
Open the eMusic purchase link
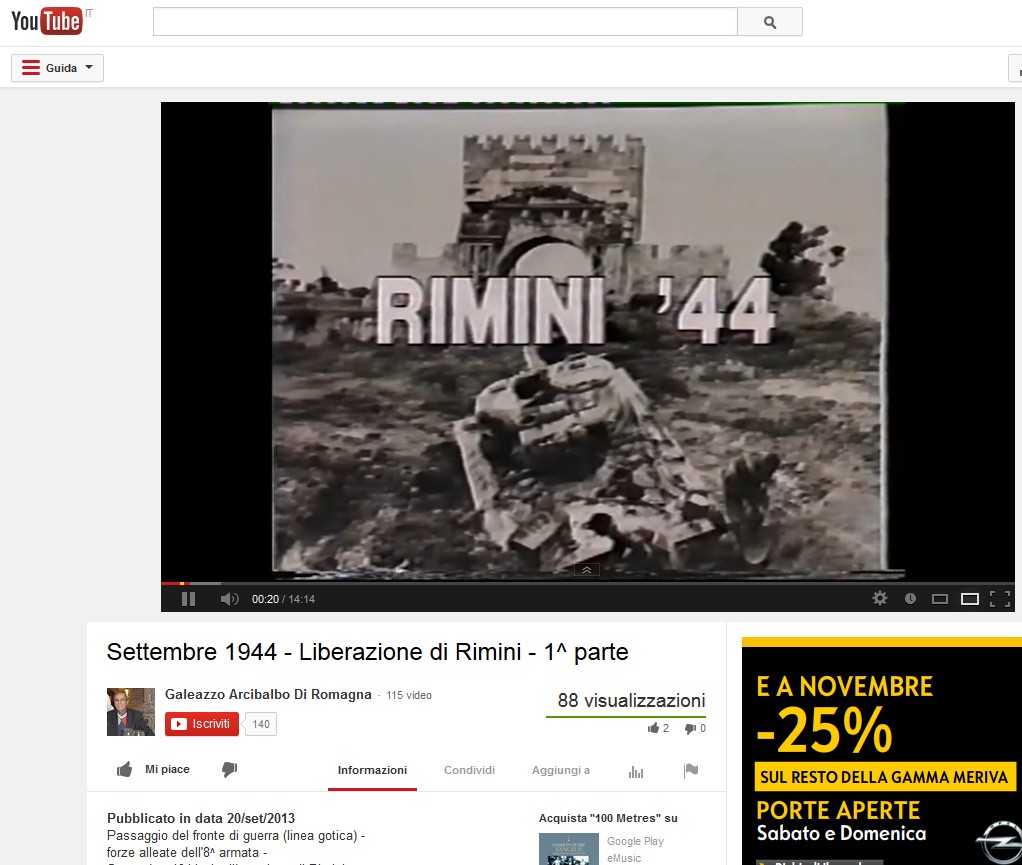tap(624, 858)
